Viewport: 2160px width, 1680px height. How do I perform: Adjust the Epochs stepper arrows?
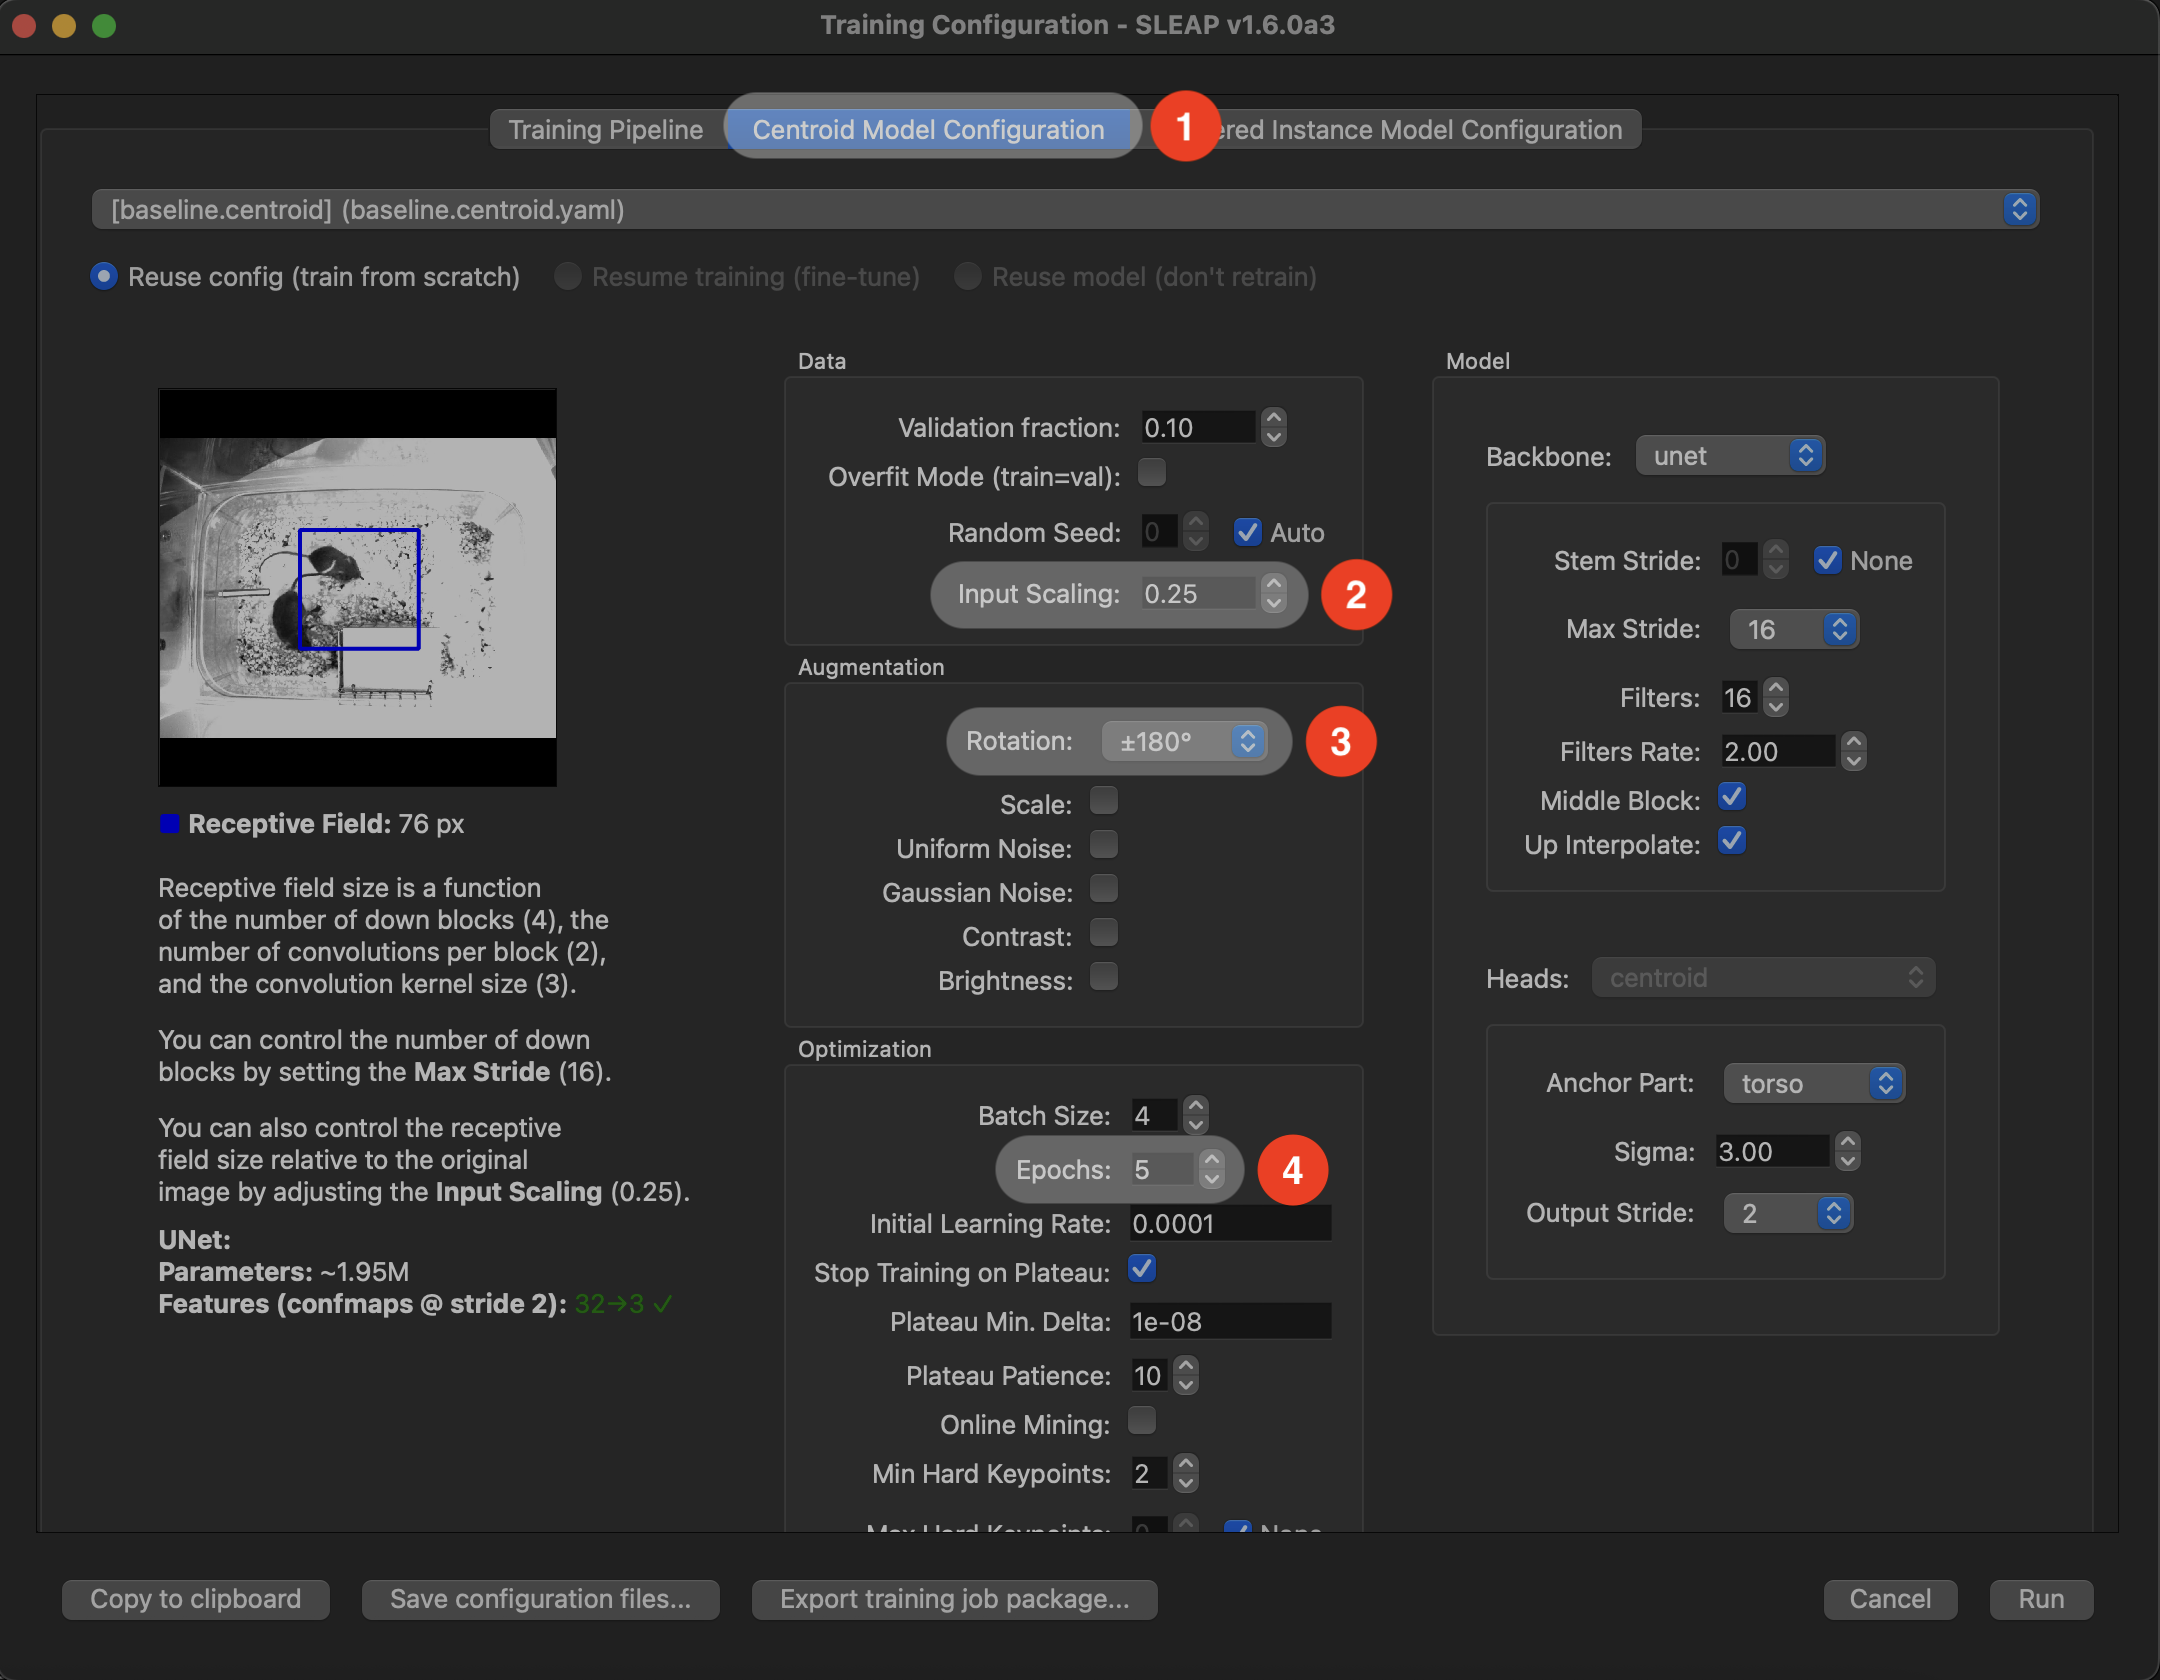pos(1211,1169)
